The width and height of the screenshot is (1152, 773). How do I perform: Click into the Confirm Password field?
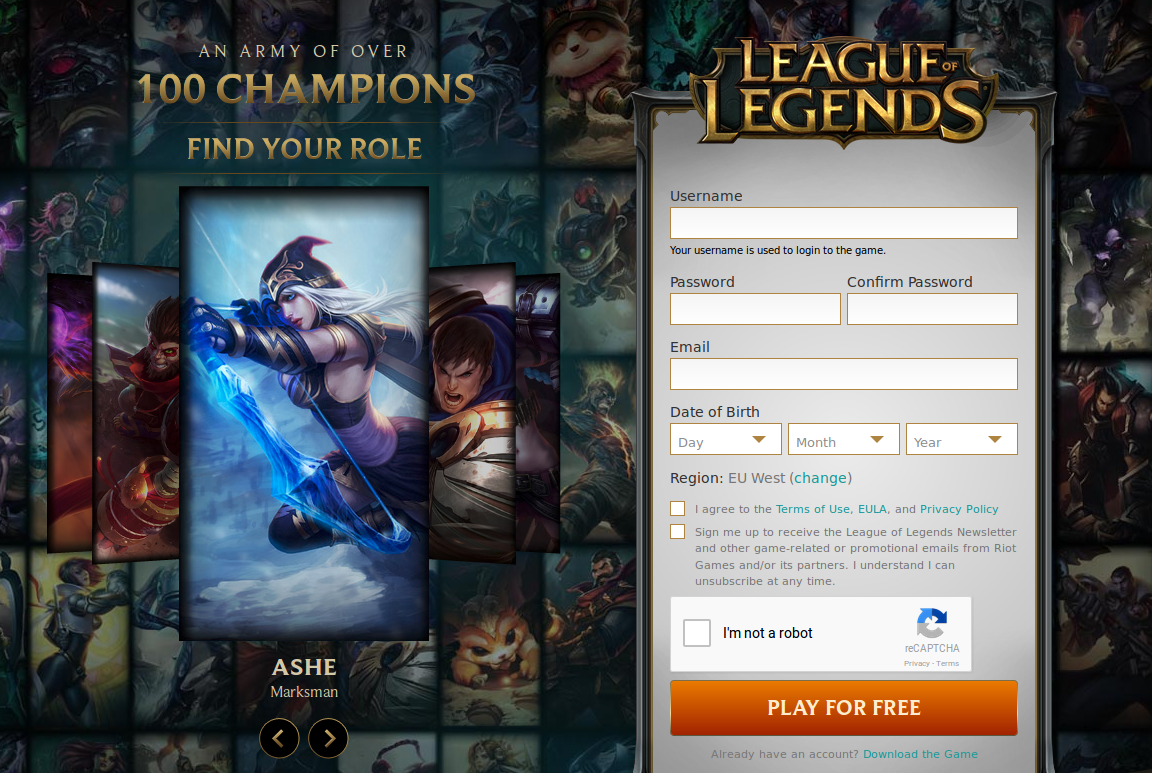[x=932, y=309]
